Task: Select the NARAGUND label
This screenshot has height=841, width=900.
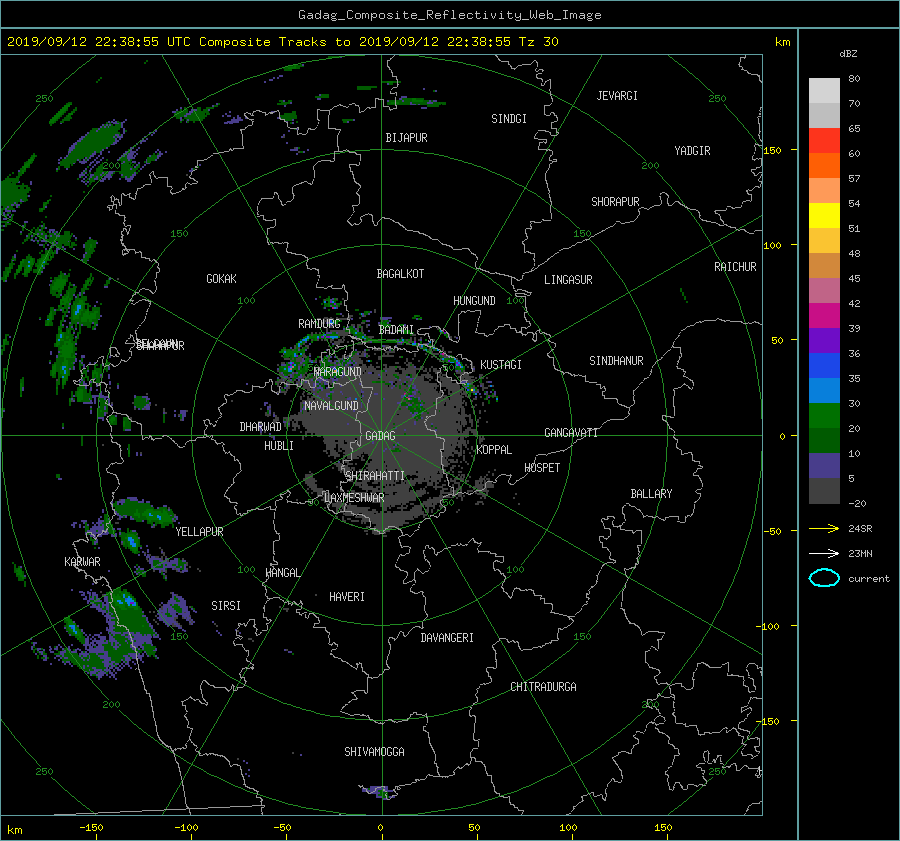Action: (338, 371)
